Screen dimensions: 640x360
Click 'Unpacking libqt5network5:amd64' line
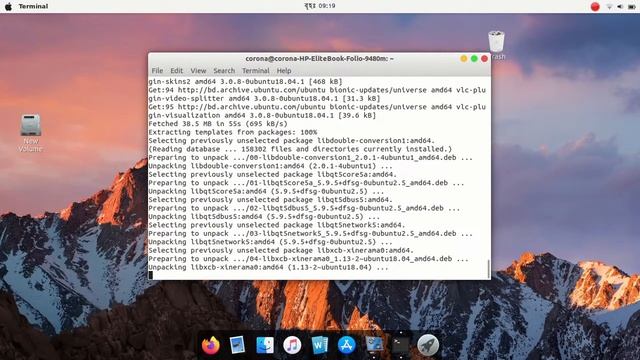click(271, 242)
